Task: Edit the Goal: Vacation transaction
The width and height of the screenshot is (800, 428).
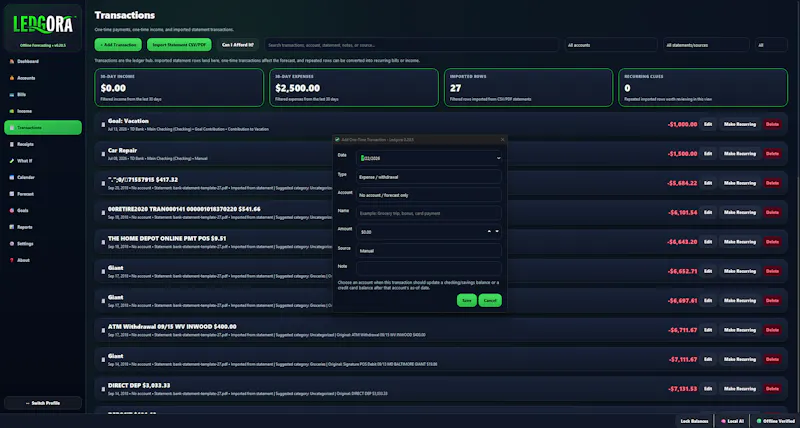Action: pos(708,124)
